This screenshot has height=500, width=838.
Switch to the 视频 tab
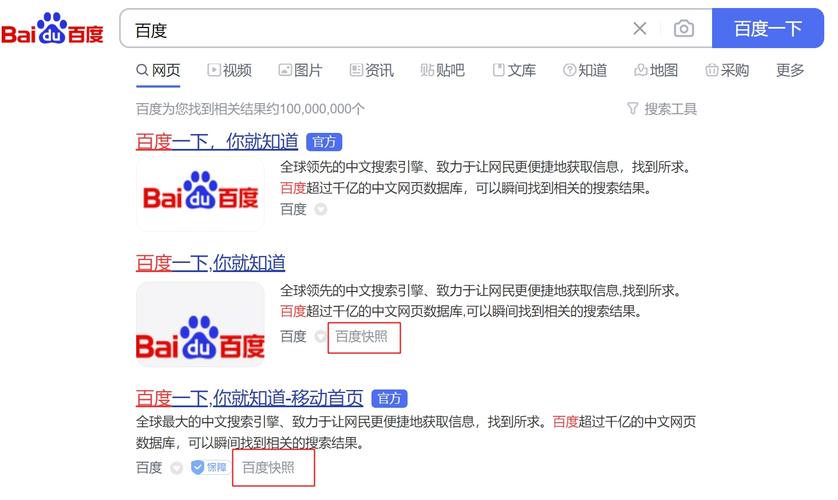coord(229,70)
